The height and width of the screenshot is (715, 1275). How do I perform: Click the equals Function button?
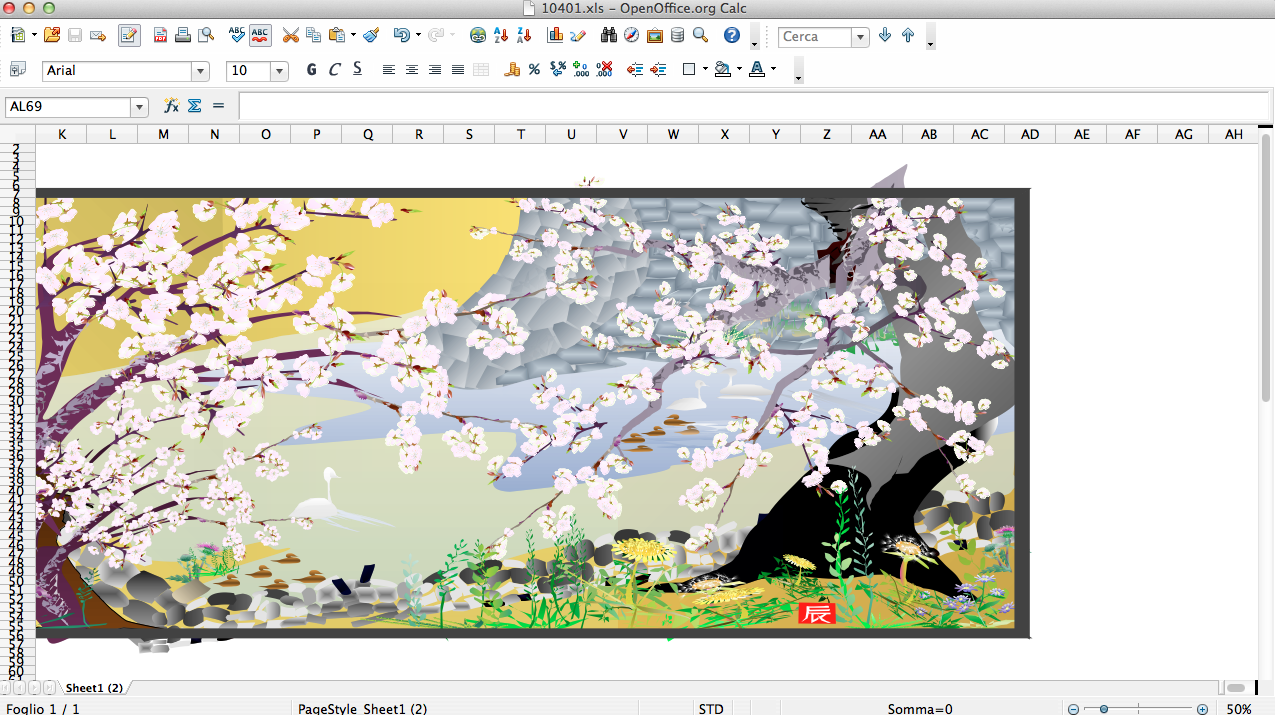(x=219, y=106)
